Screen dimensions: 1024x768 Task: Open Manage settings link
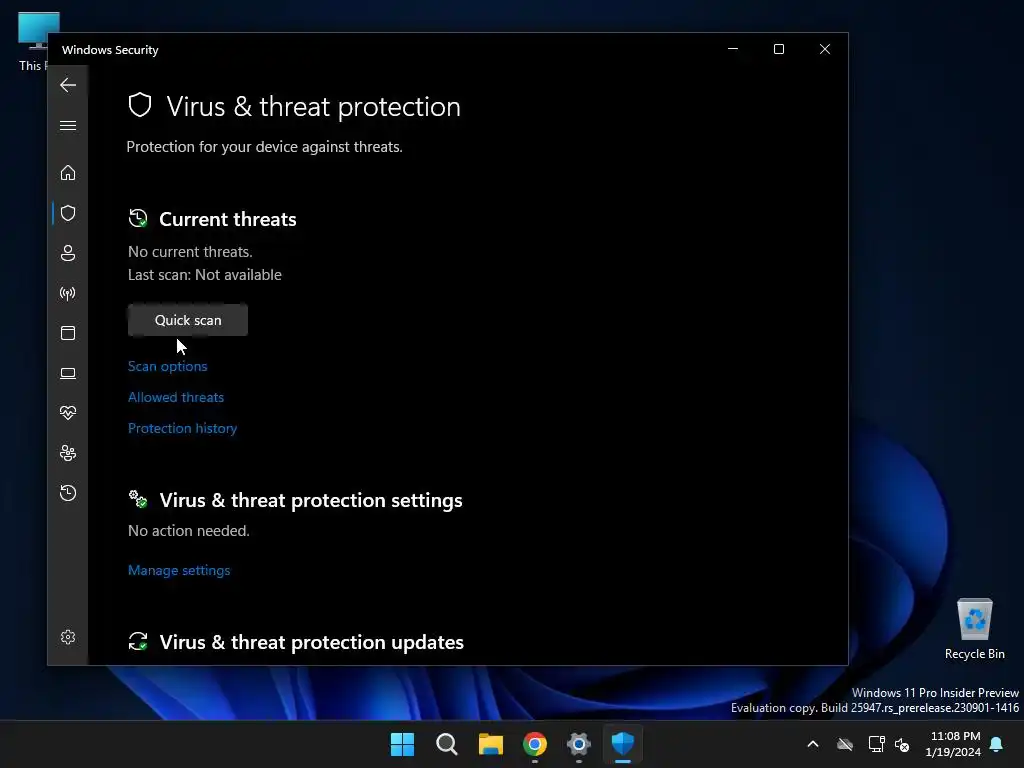179,570
